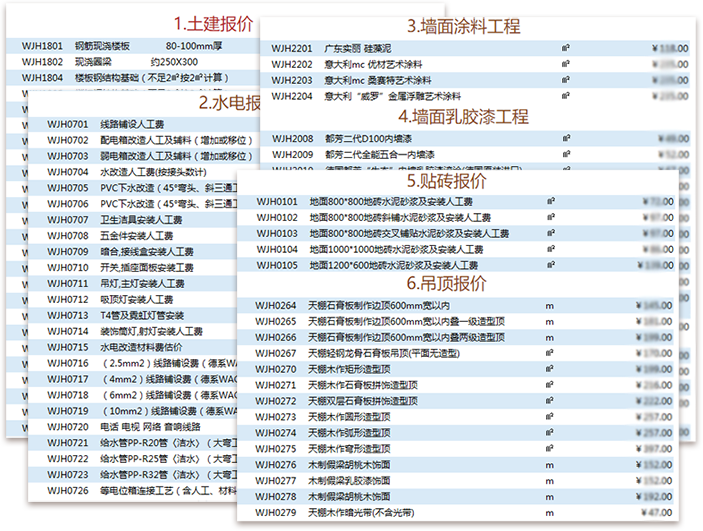Select the code cell "WJH0103"
This screenshot has width=703, height=531.
277,234
